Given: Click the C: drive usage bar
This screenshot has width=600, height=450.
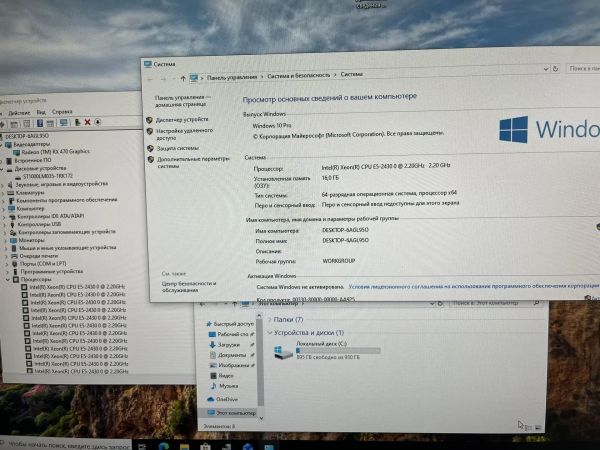Looking at the screenshot, I should coord(338,351).
